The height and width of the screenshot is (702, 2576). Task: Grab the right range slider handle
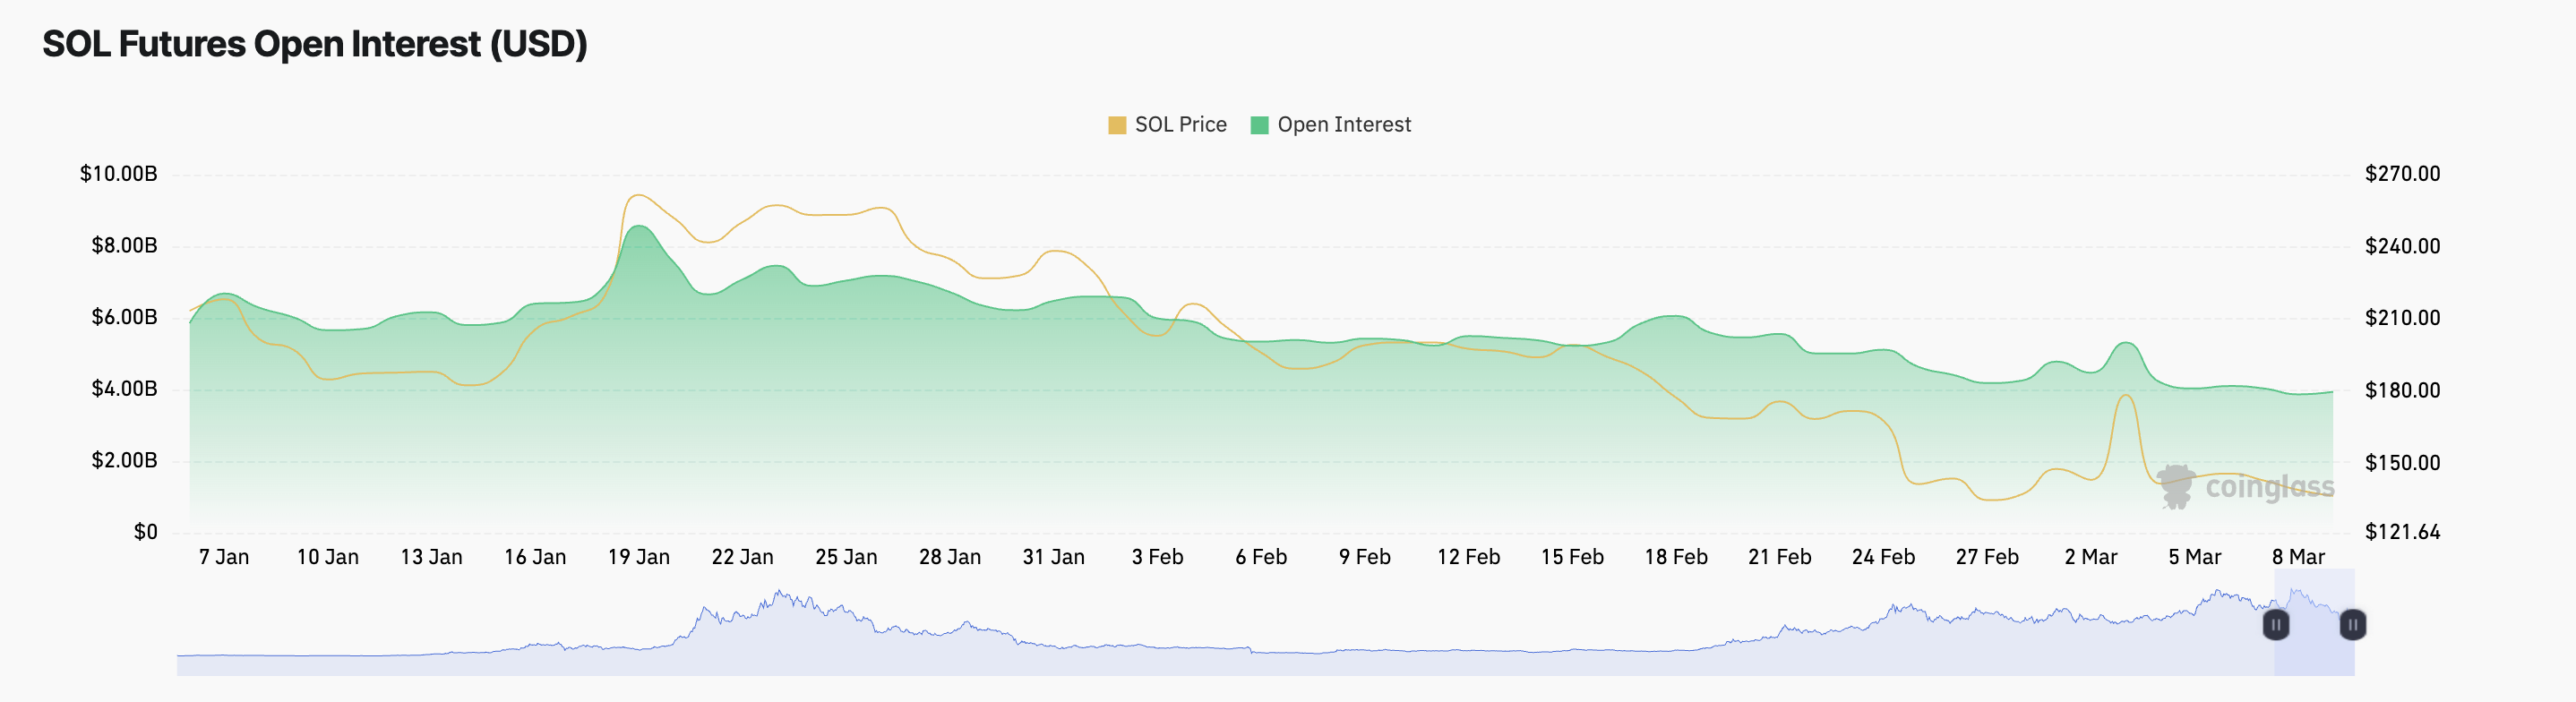(2353, 625)
